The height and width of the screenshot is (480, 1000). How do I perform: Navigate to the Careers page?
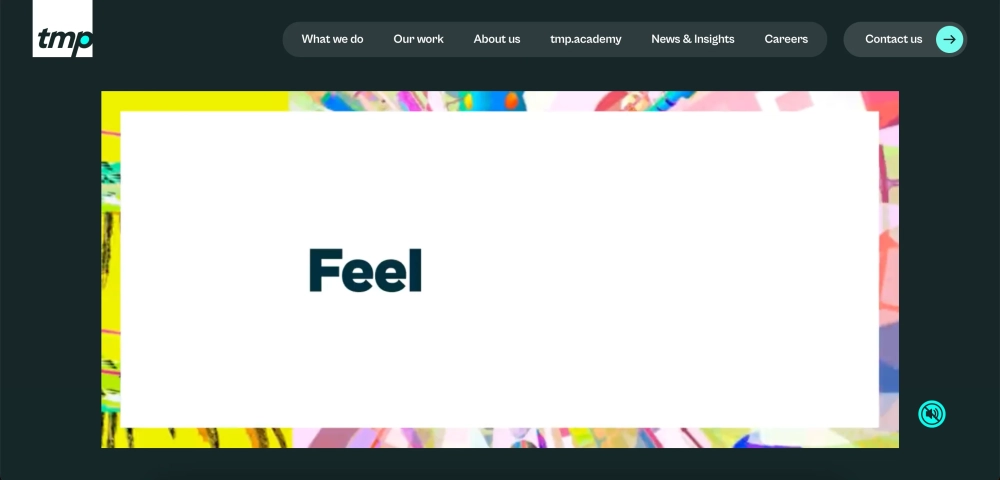pos(786,39)
